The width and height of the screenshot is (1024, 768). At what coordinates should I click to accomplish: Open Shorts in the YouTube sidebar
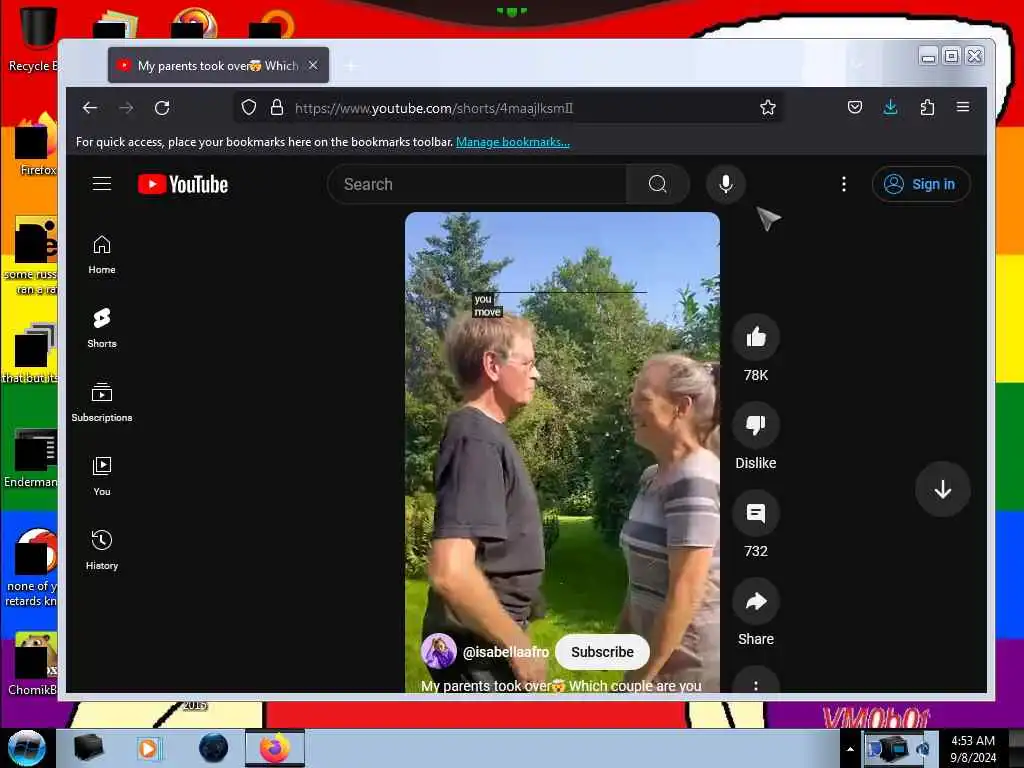(102, 328)
